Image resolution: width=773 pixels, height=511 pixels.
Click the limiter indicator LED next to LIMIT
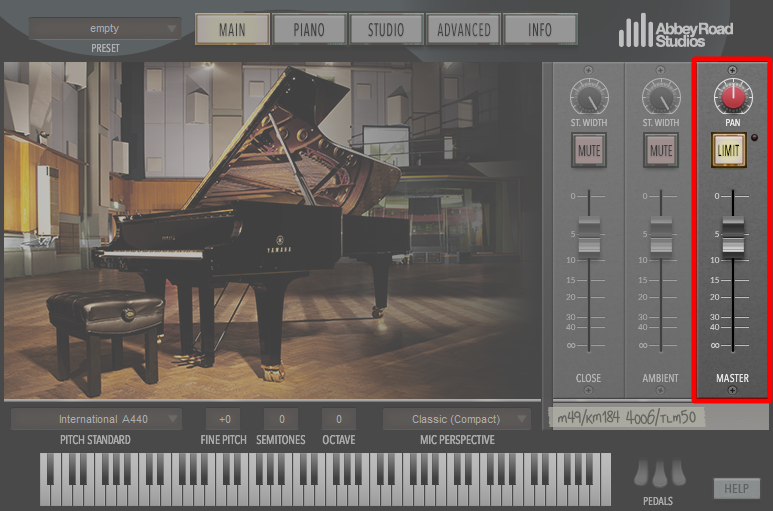(754, 137)
